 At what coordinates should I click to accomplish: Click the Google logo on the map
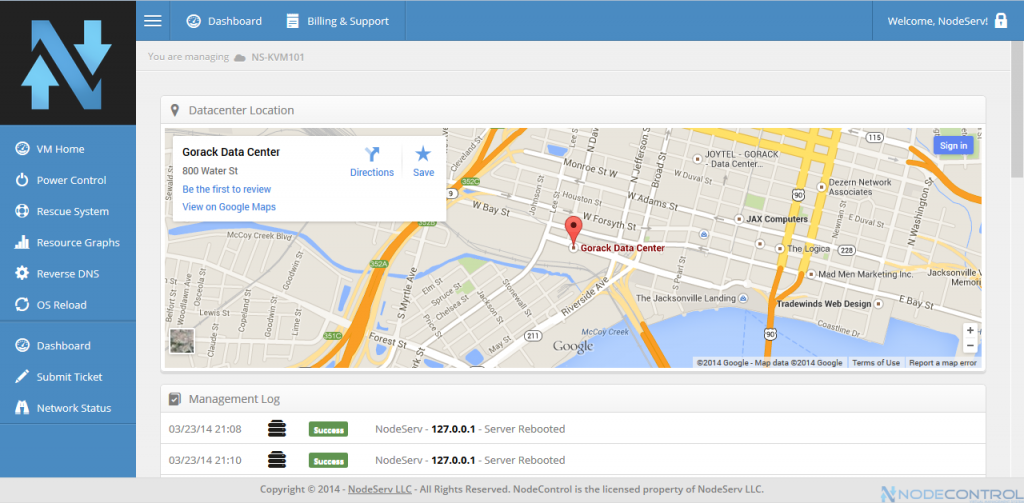573,346
